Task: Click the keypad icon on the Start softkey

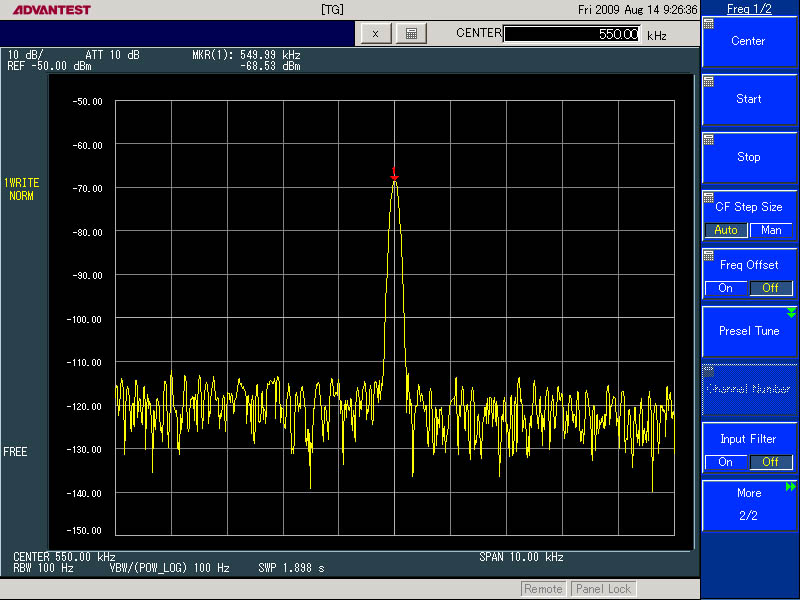Action: point(709,82)
